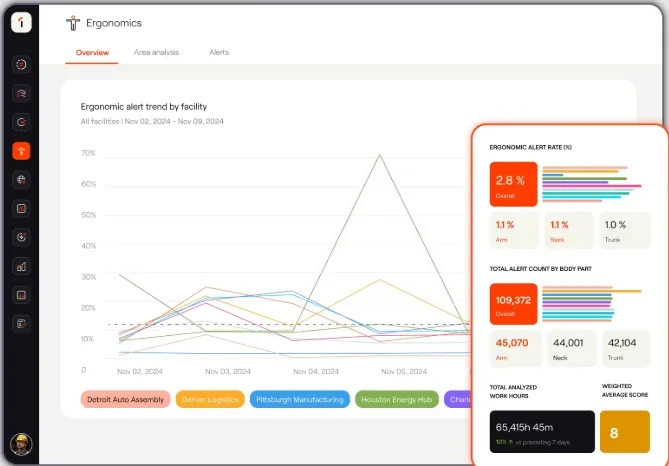The image size is (669, 466).
Task: Open the globe sidebar icon
Action: click(x=21, y=180)
